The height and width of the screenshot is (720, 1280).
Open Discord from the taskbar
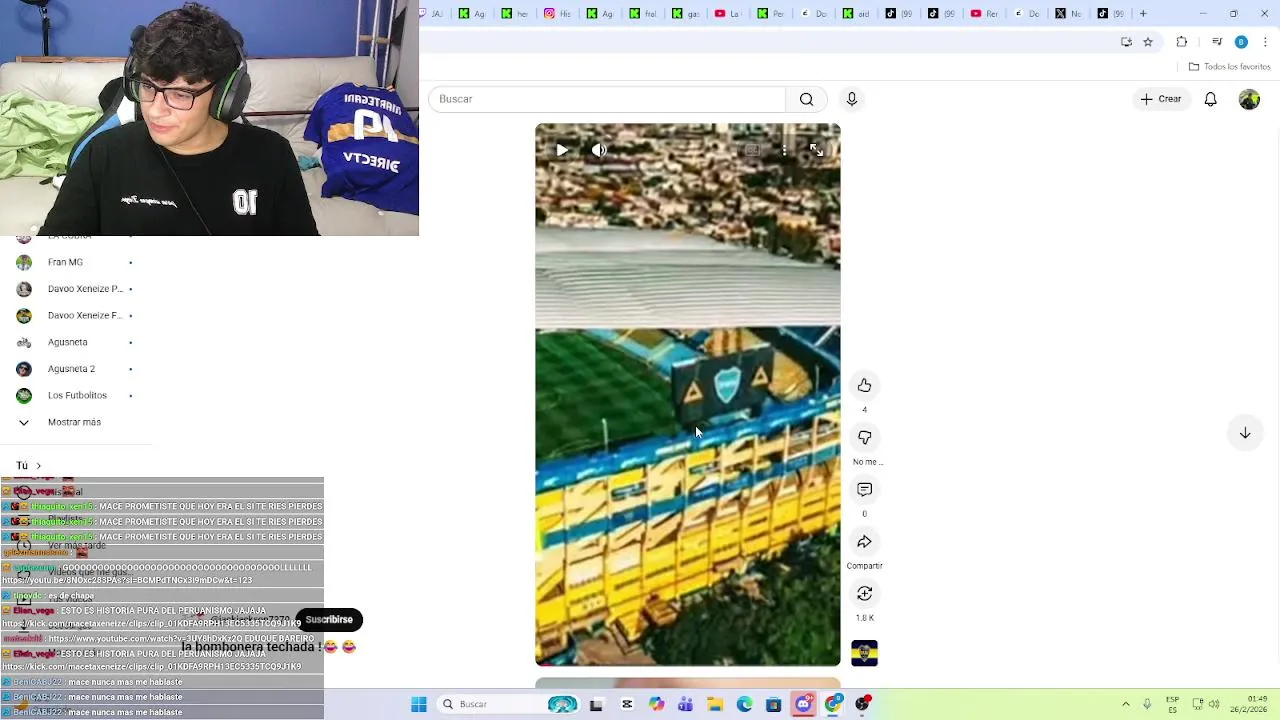click(x=804, y=704)
